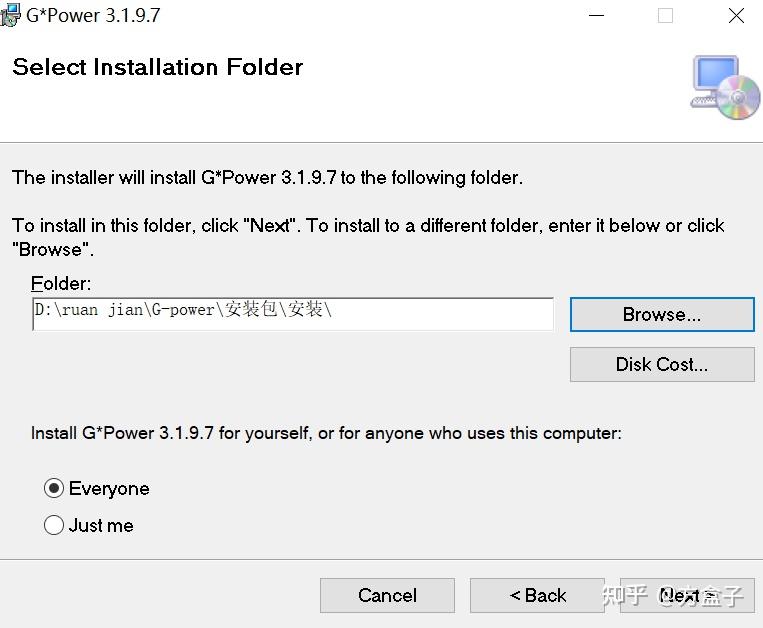Click the G*Power 3.1.9.7 title bar text
The image size is (763, 628).
93,16
